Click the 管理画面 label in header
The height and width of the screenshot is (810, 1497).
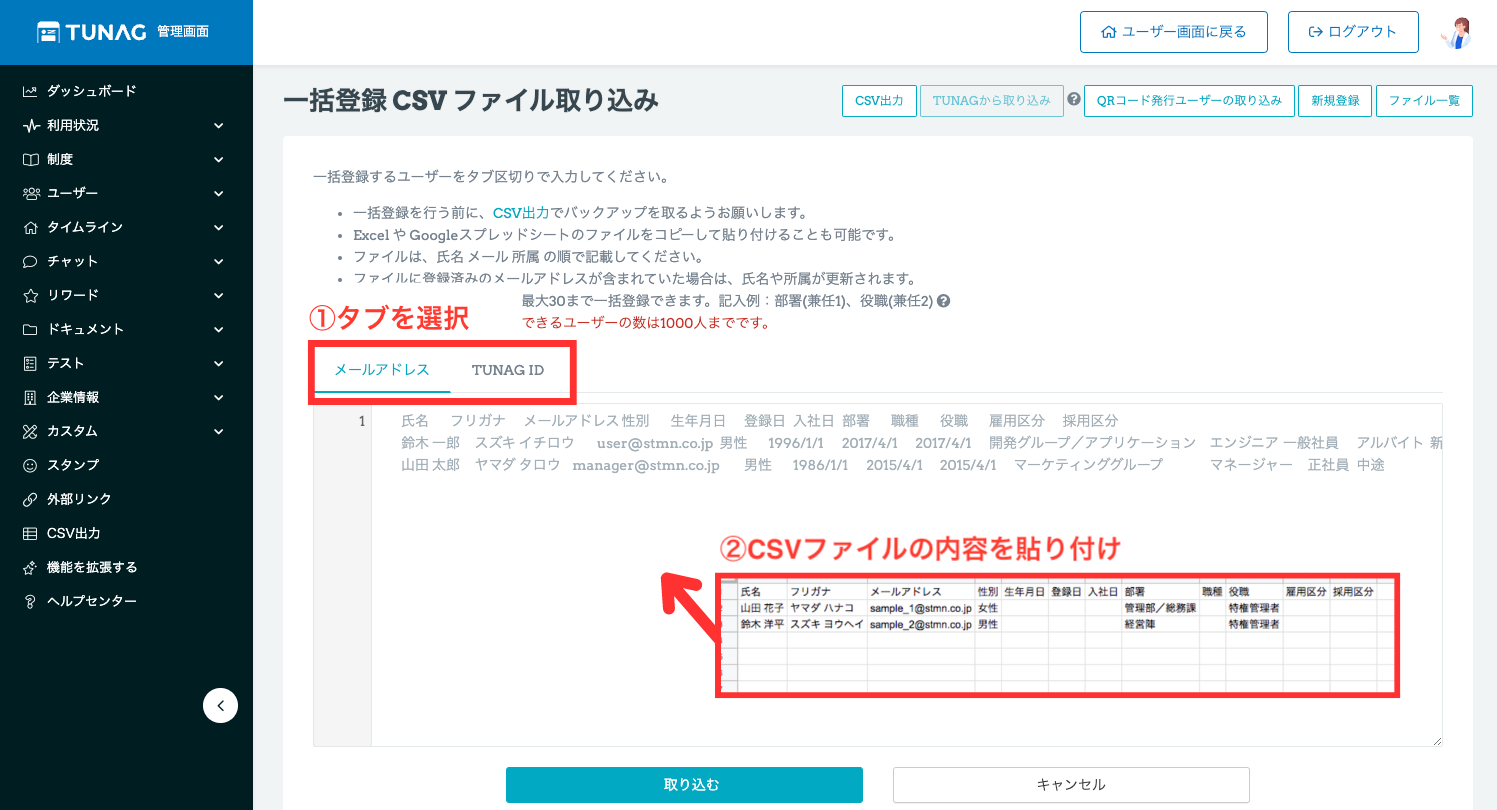click(183, 32)
